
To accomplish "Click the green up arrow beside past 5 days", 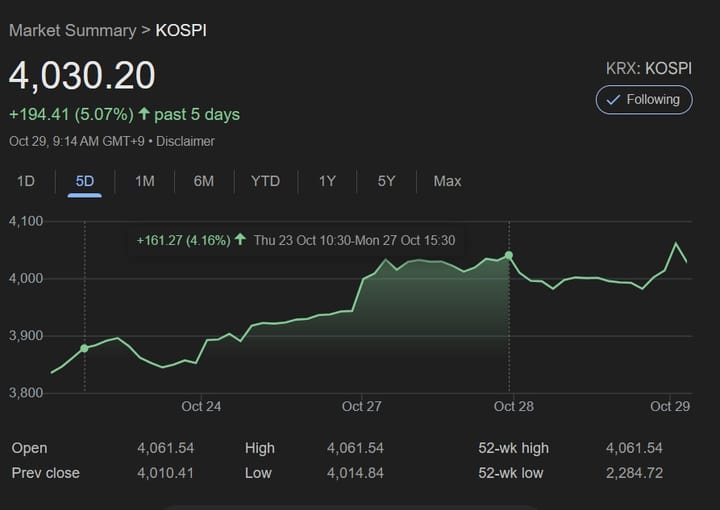I will click(144, 113).
